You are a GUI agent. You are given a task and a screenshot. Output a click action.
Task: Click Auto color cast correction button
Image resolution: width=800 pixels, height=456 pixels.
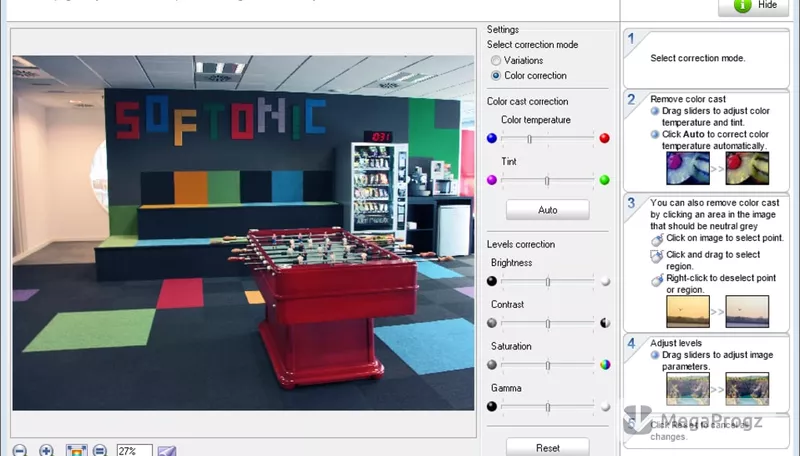(547, 210)
